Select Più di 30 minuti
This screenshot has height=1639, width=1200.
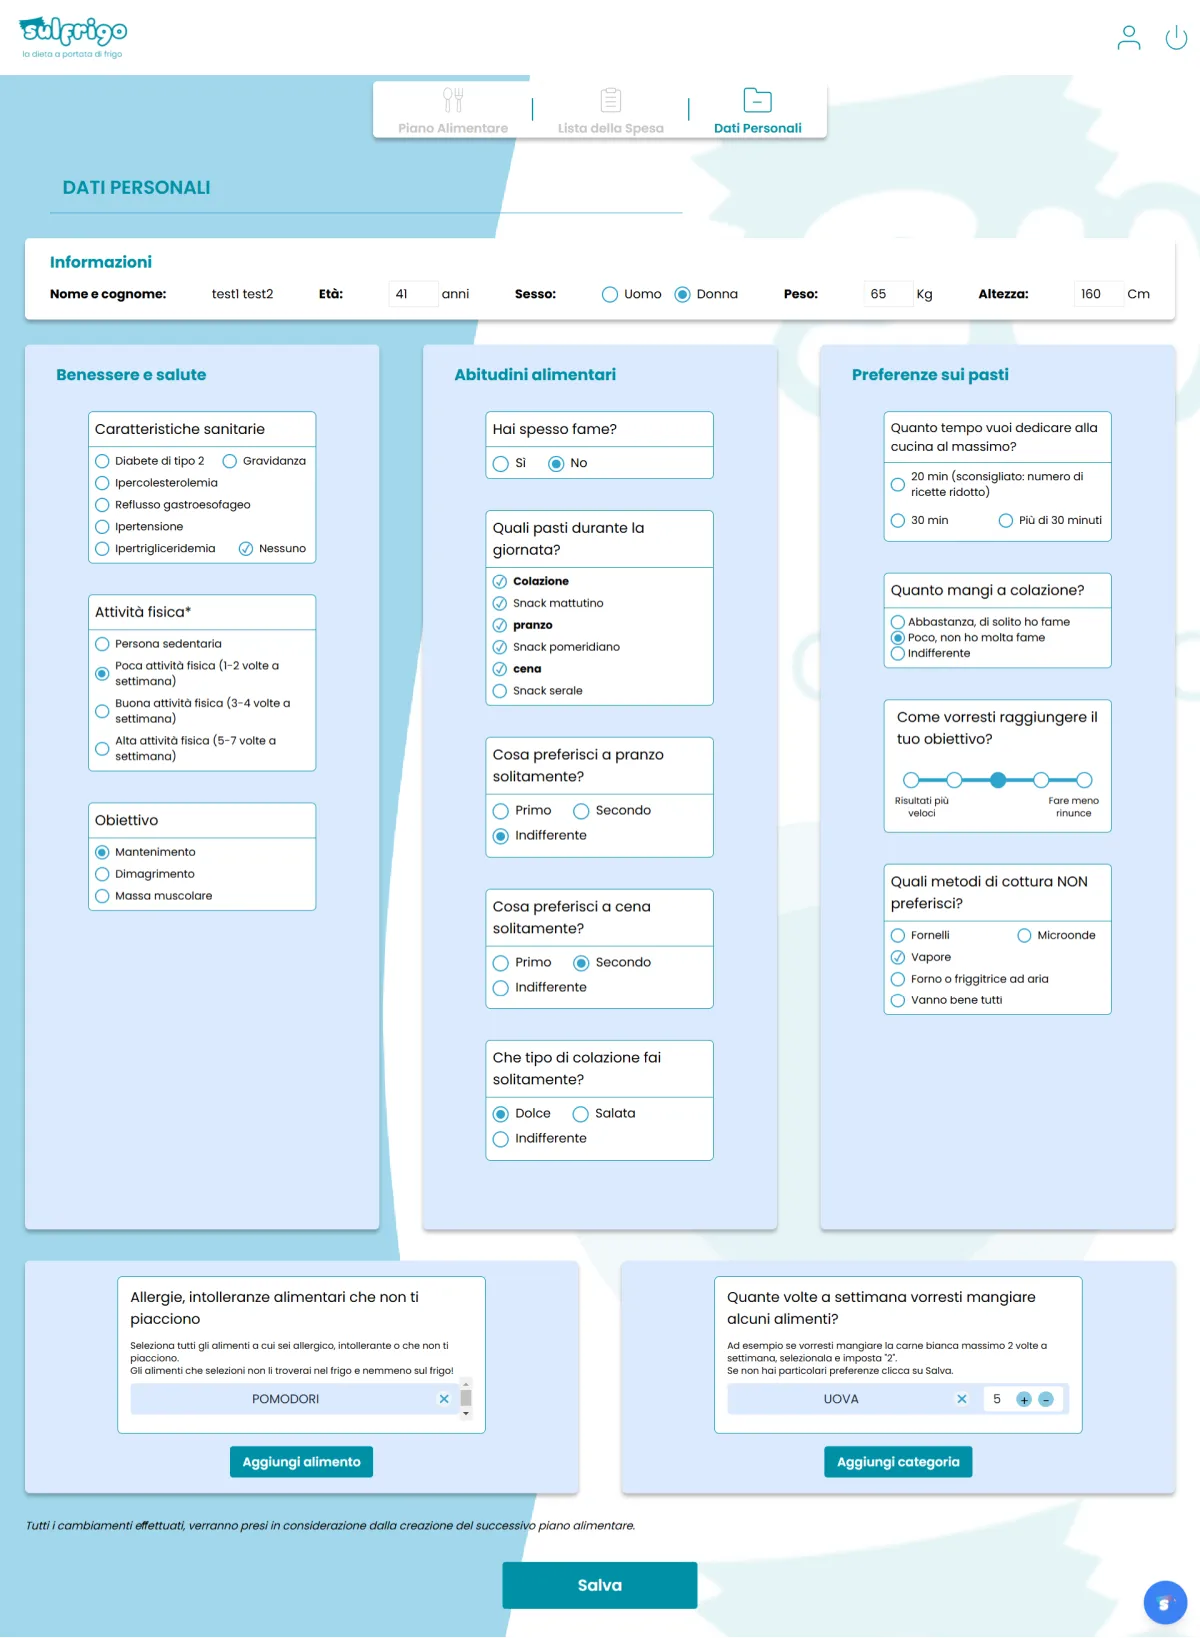tap(1006, 521)
